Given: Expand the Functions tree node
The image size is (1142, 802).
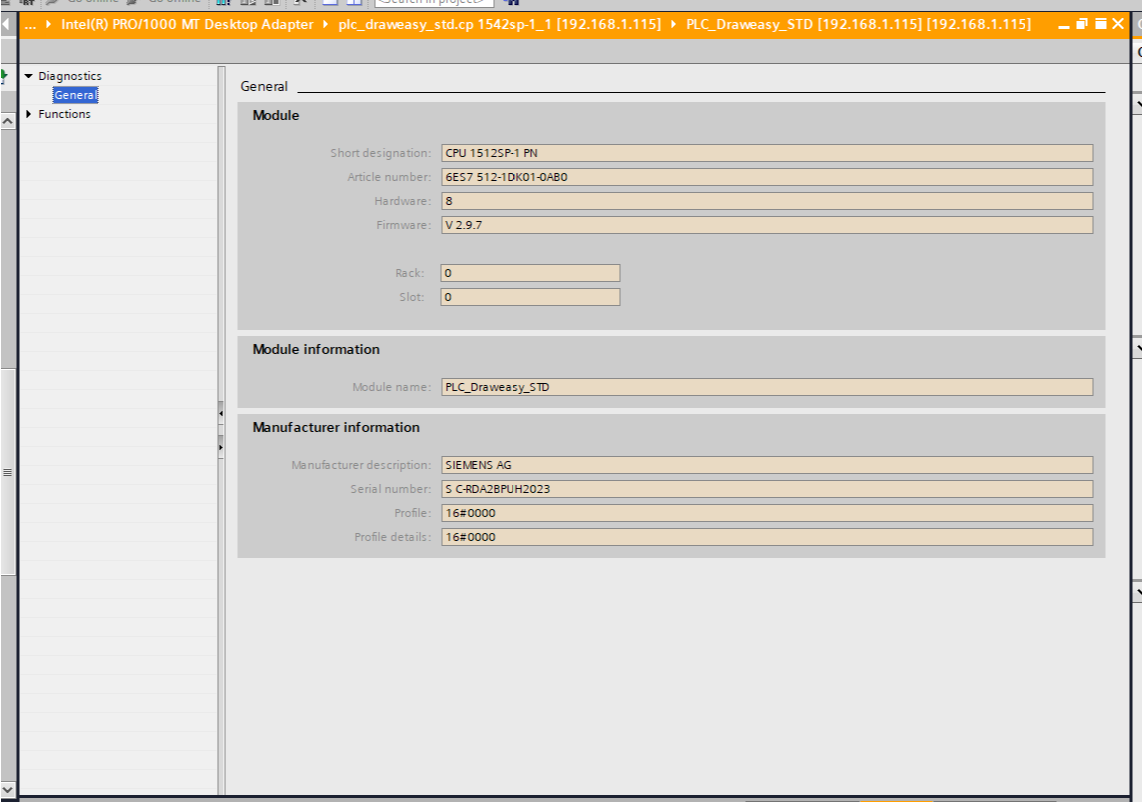Looking at the screenshot, I should pos(29,114).
